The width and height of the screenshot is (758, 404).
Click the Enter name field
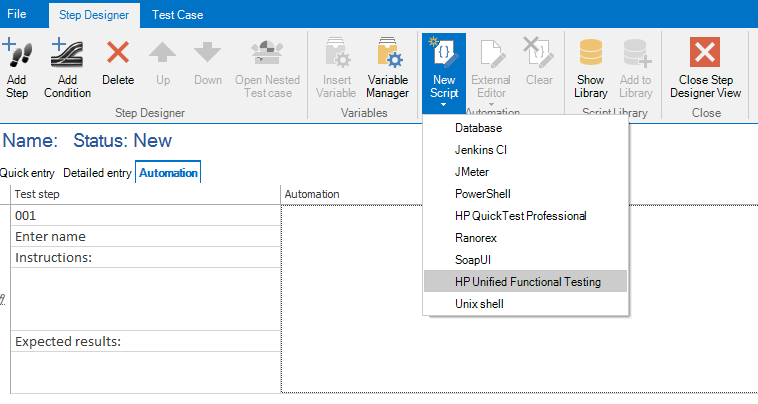tap(146, 237)
